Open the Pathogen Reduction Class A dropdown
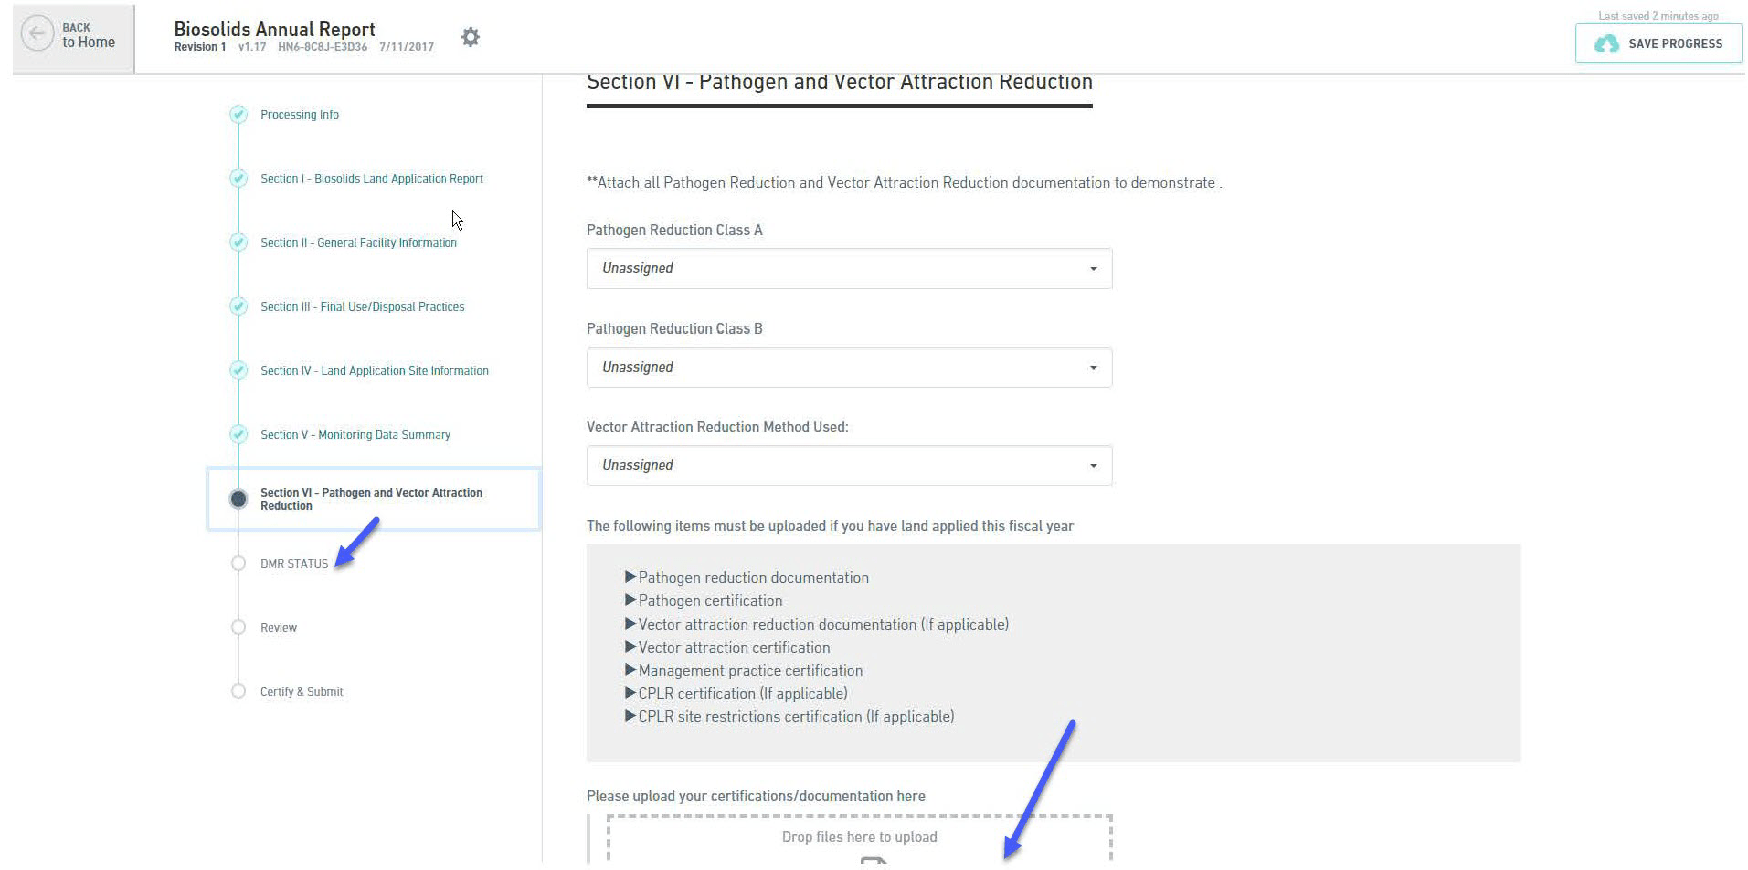This screenshot has width=1748, height=870. click(x=848, y=268)
